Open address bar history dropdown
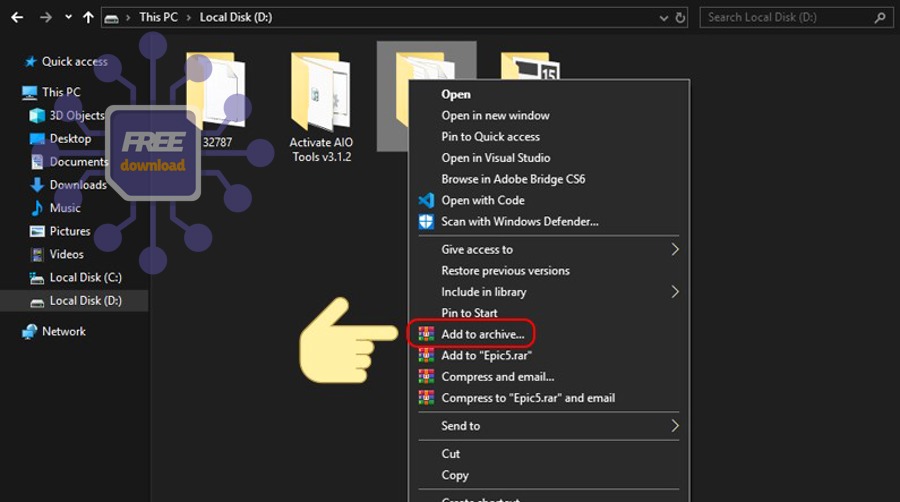The height and width of the screenshot is (502, 900). click(664, 17)
